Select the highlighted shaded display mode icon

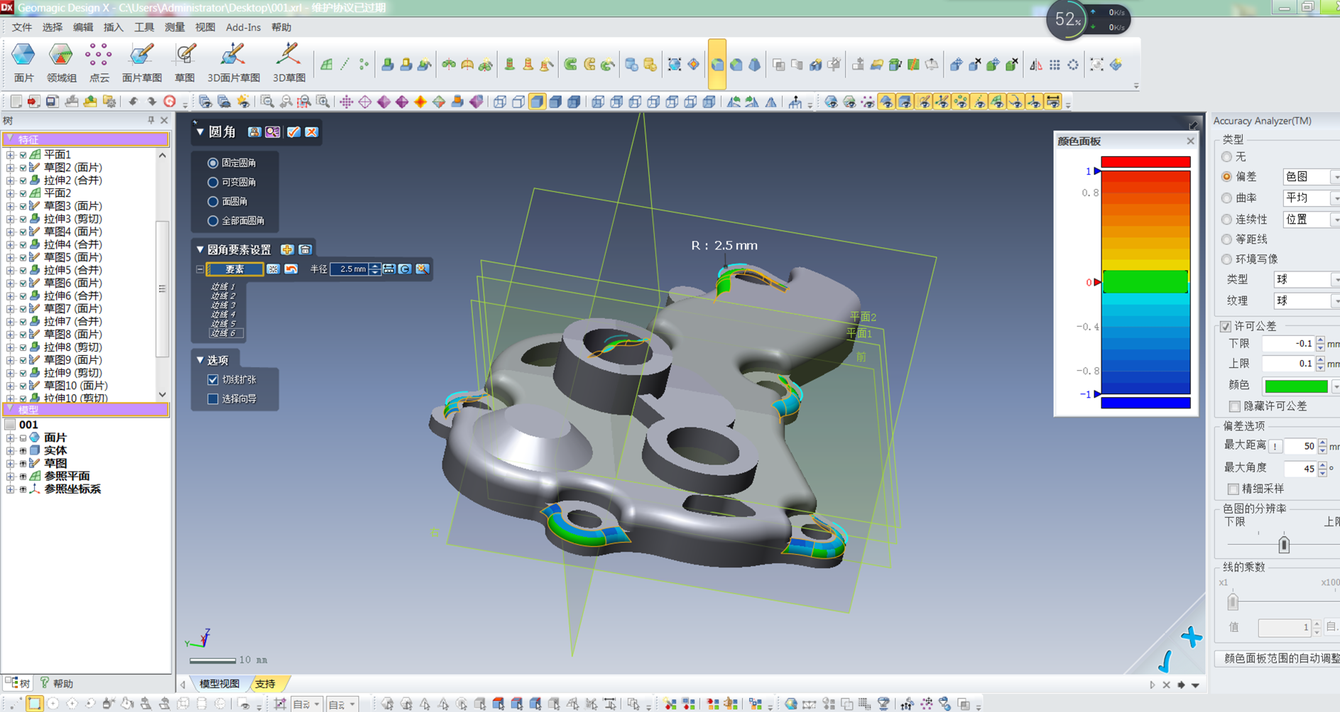pyautogui.click(x=538, y=102)
